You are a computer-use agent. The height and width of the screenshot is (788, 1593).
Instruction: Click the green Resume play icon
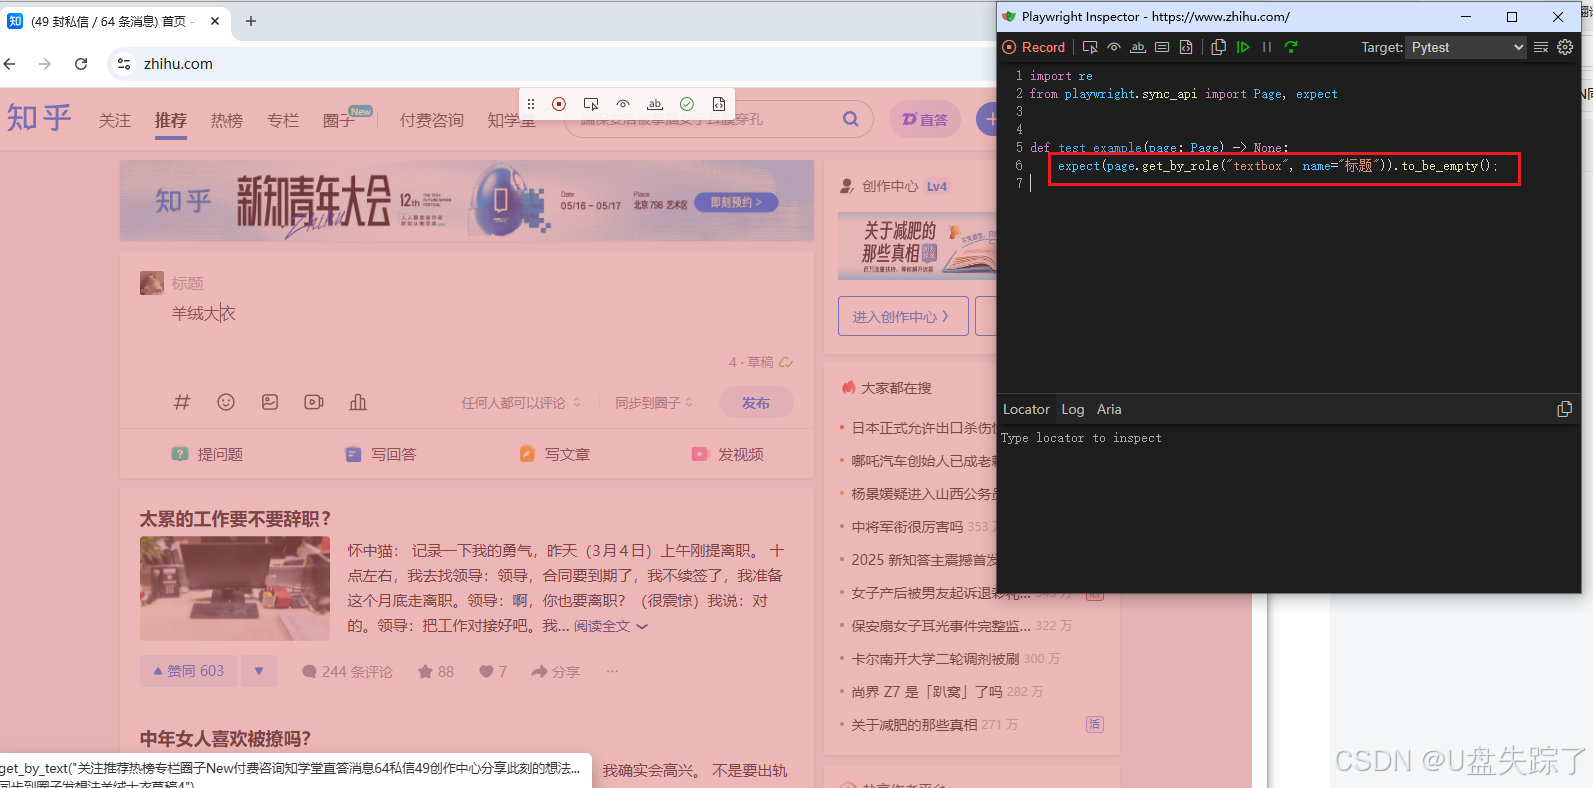(1243, 47)
